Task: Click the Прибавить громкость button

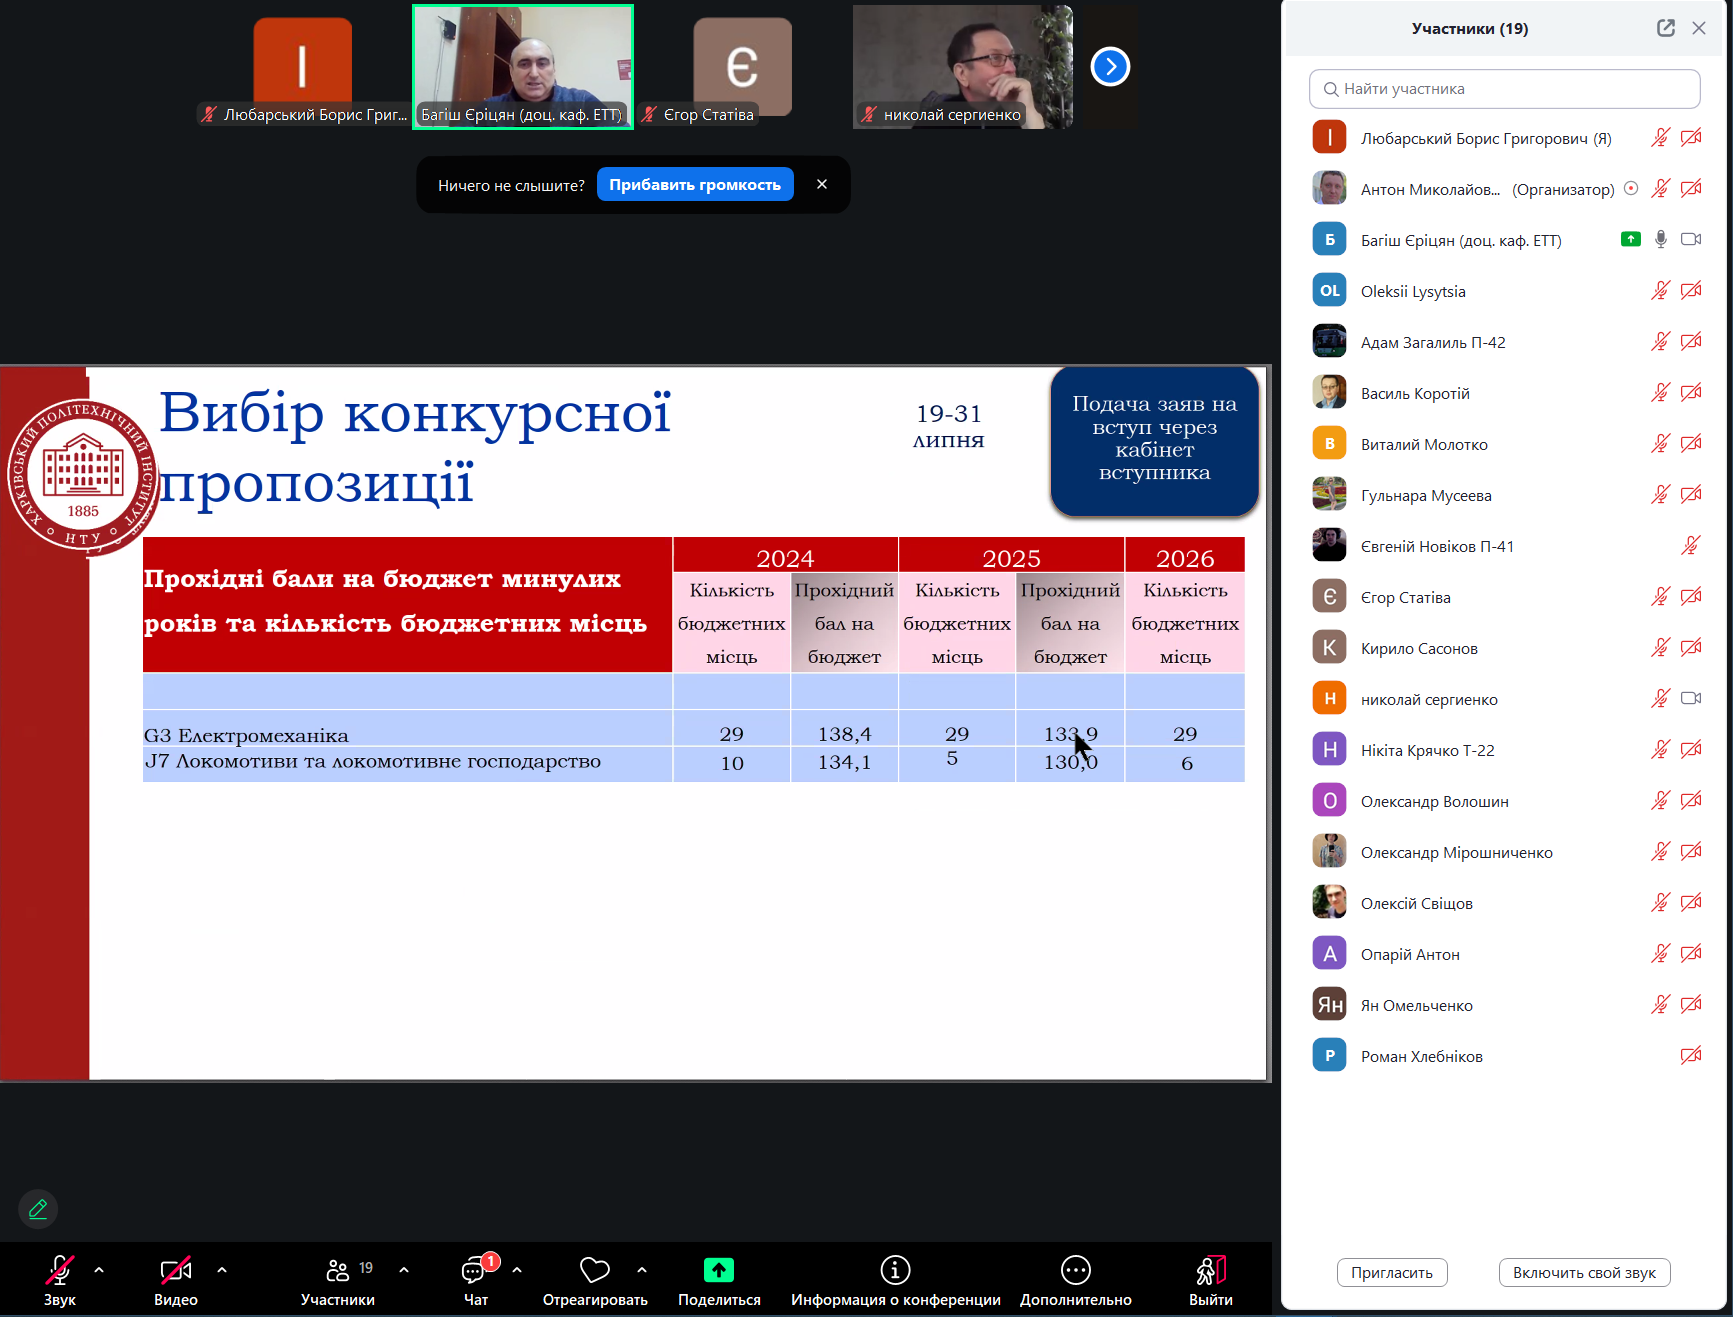Action: pyautogui.click(x=695, y=185)
